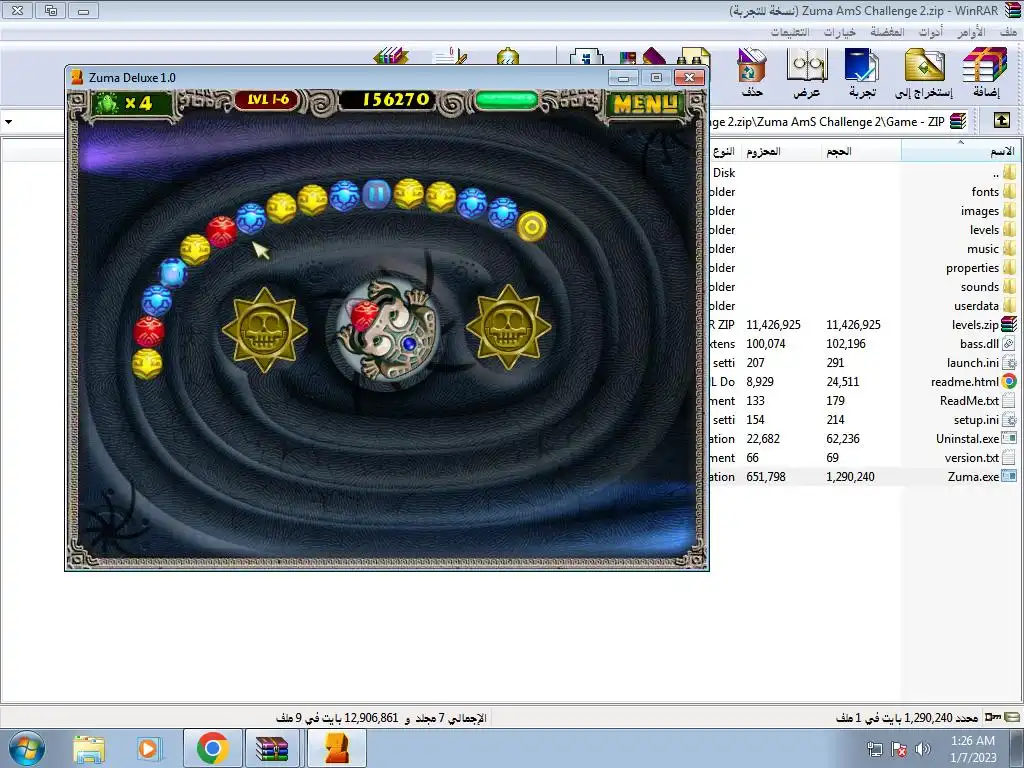Click the إضافة (Add) toolbar icon in WinRAR
The width and height of the screenshot is (1024, 768).
pos(985,72)
